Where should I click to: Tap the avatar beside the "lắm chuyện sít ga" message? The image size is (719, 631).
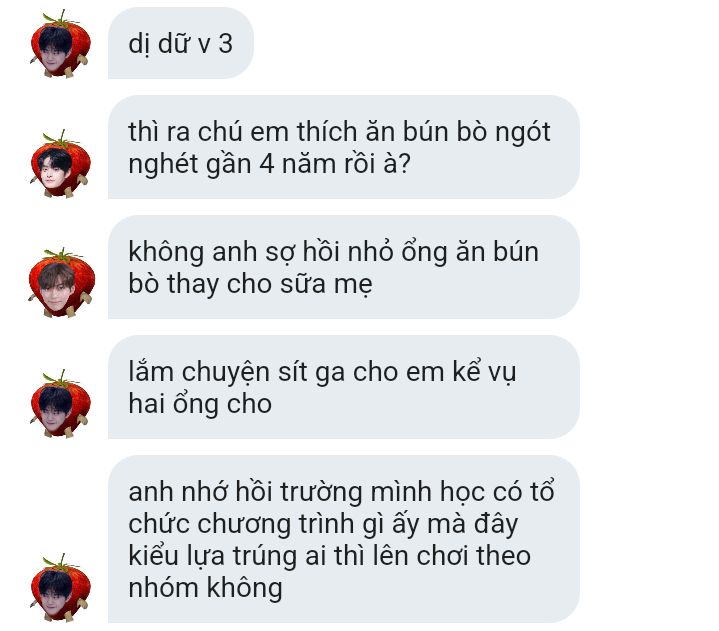pyautogui.click(x=61, y=404)
